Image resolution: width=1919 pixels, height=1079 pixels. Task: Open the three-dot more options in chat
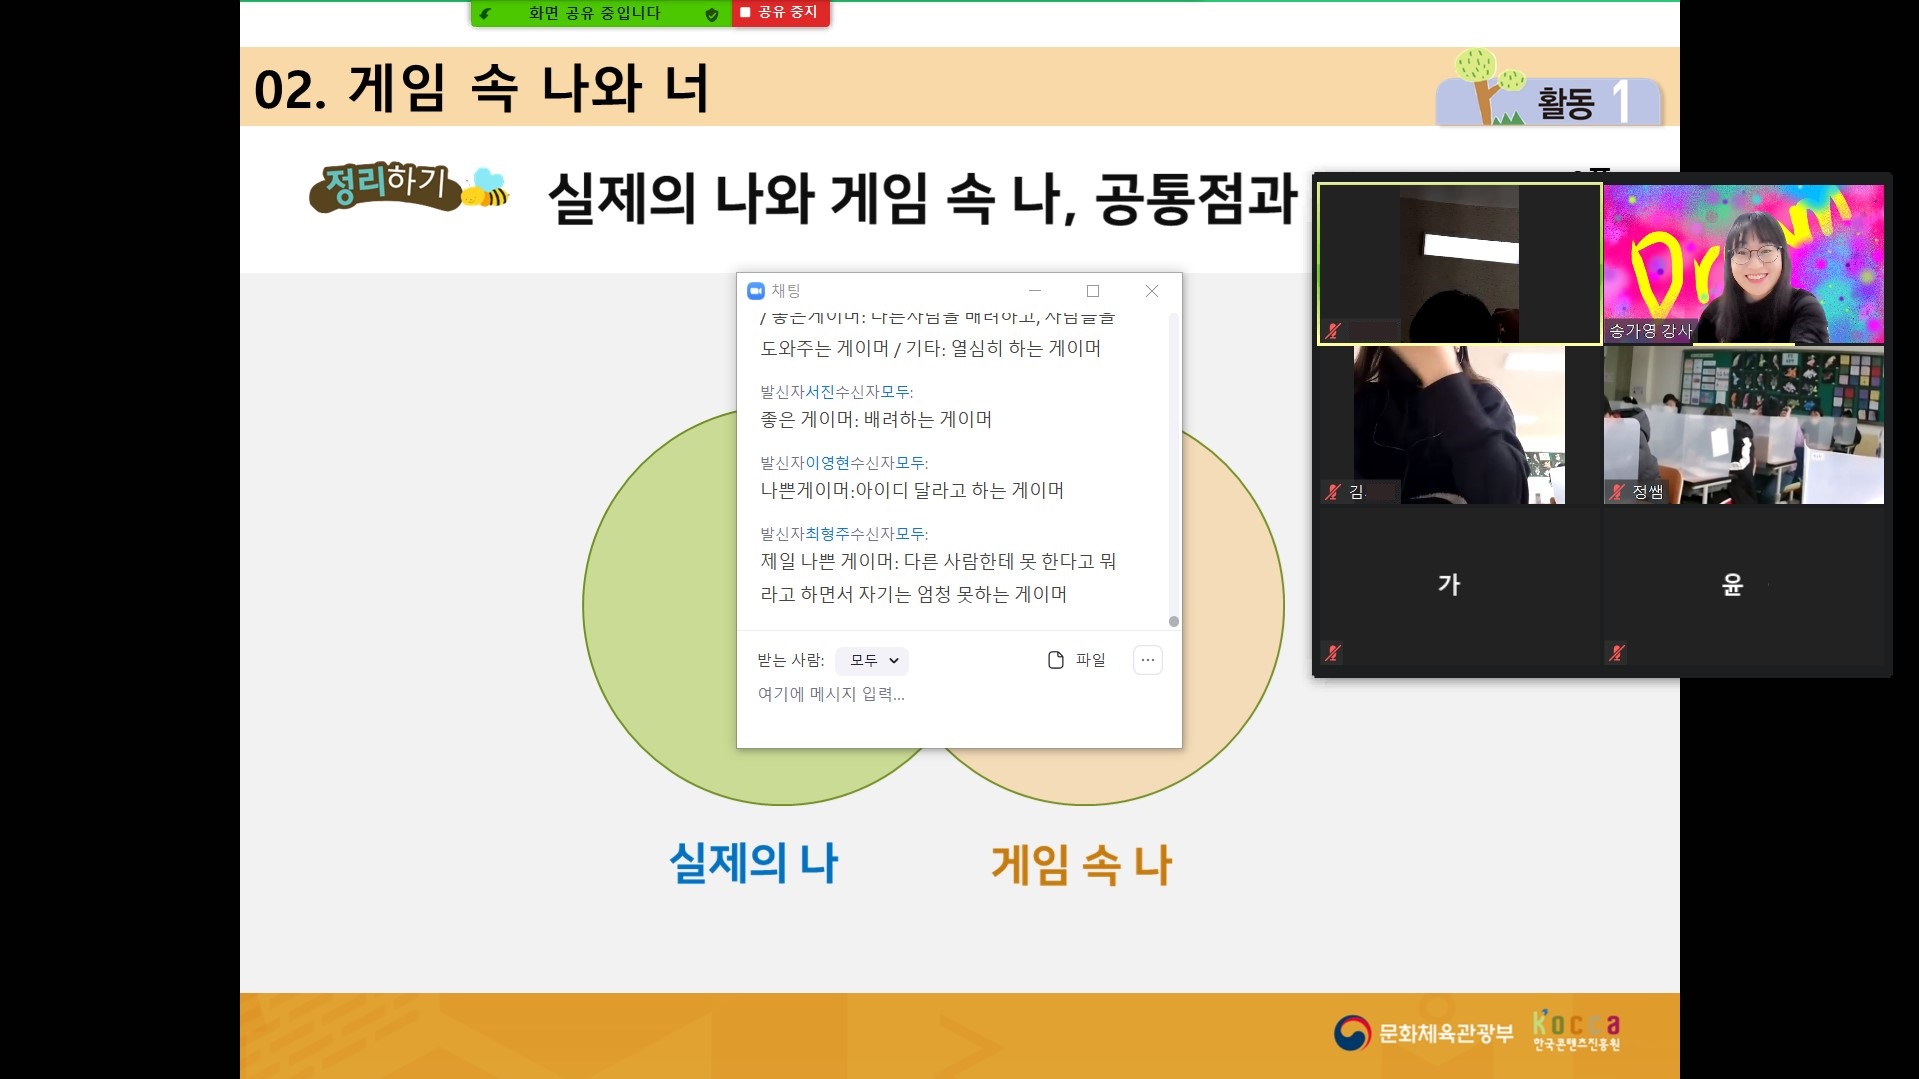coord(1147,660)
